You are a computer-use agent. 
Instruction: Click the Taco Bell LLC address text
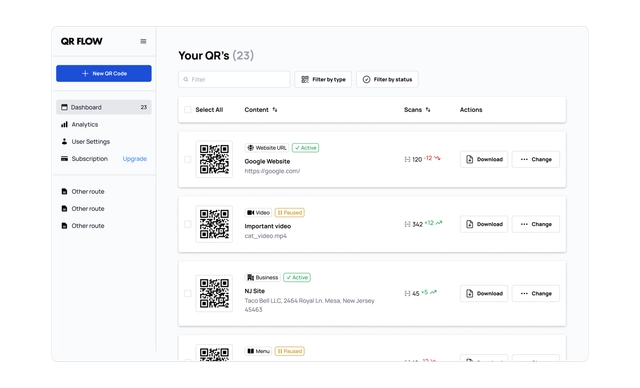(309, 305)
